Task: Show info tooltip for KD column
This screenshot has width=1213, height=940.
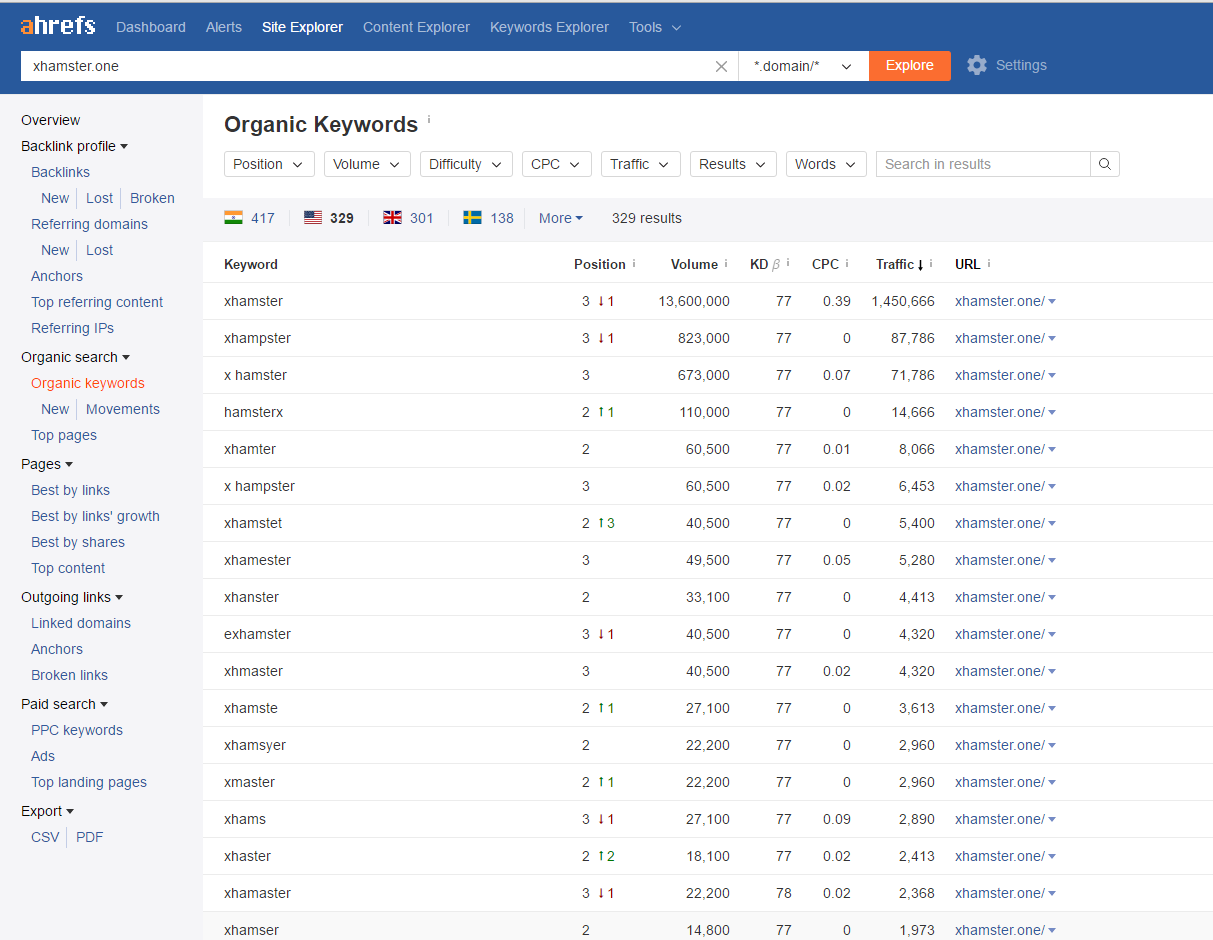Action: tap(788, 264)
